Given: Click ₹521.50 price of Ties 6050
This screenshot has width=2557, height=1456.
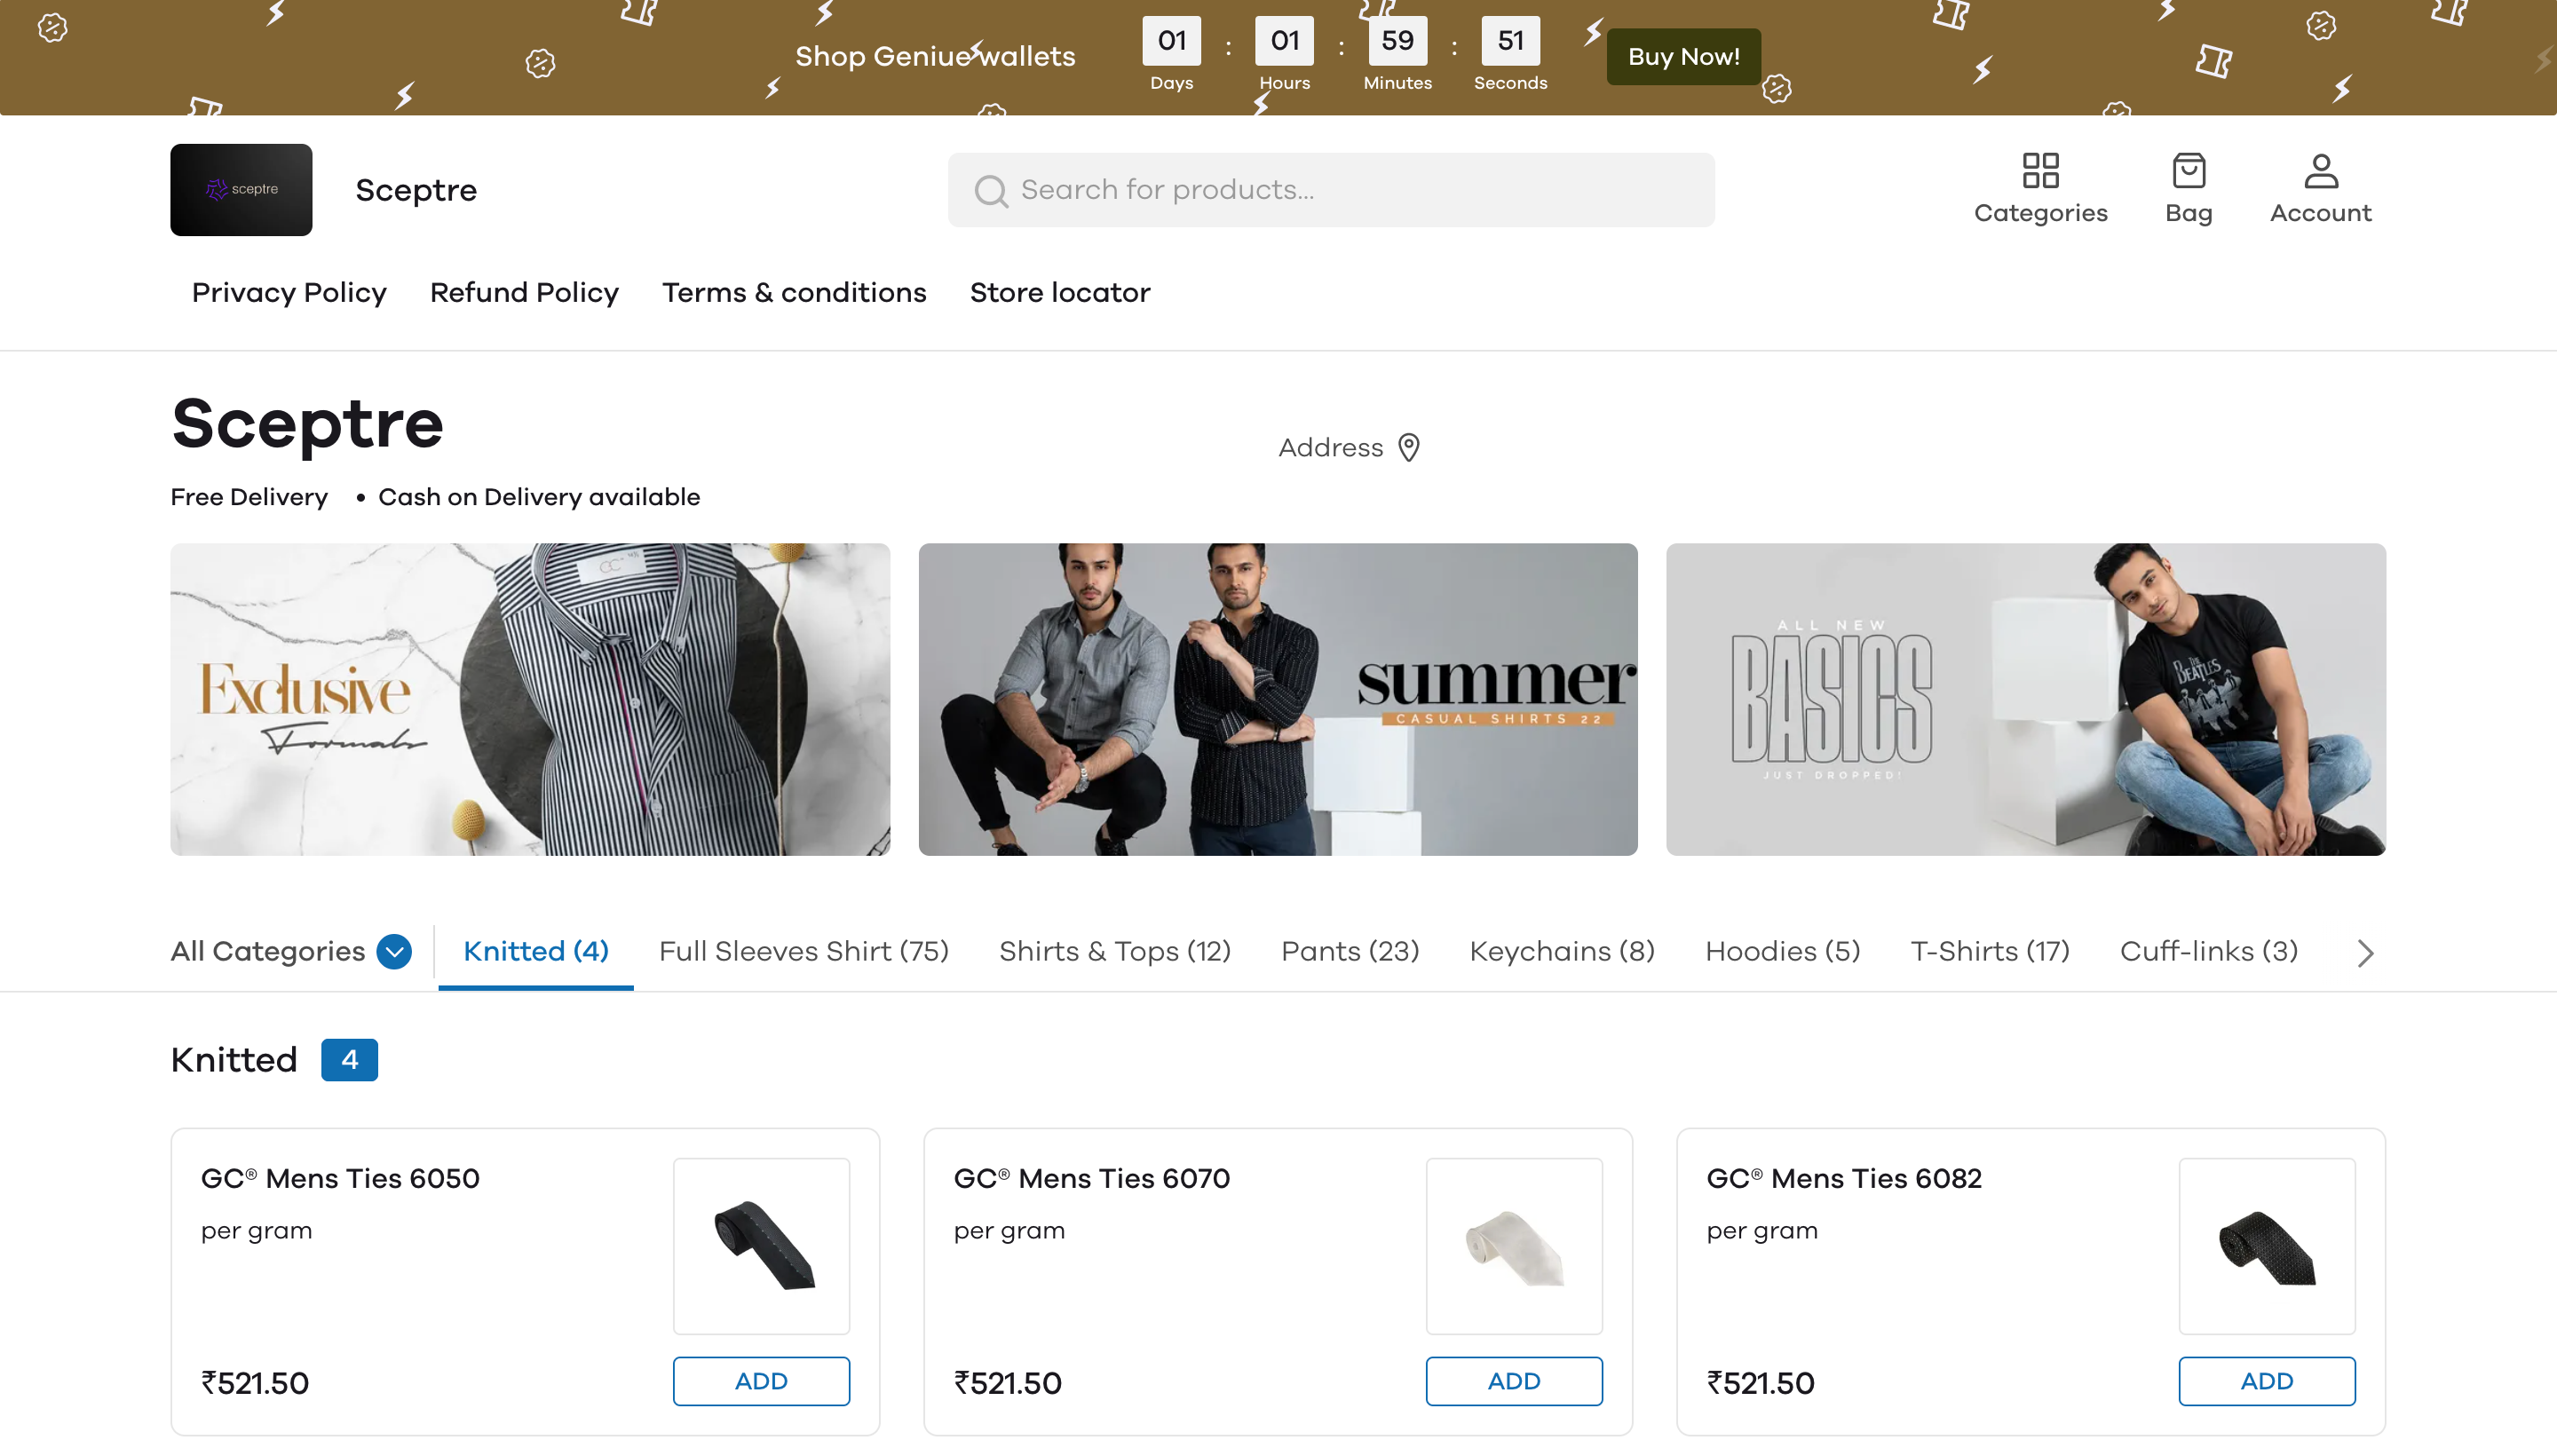Looking at the screenshot, I should (255, 1383).
